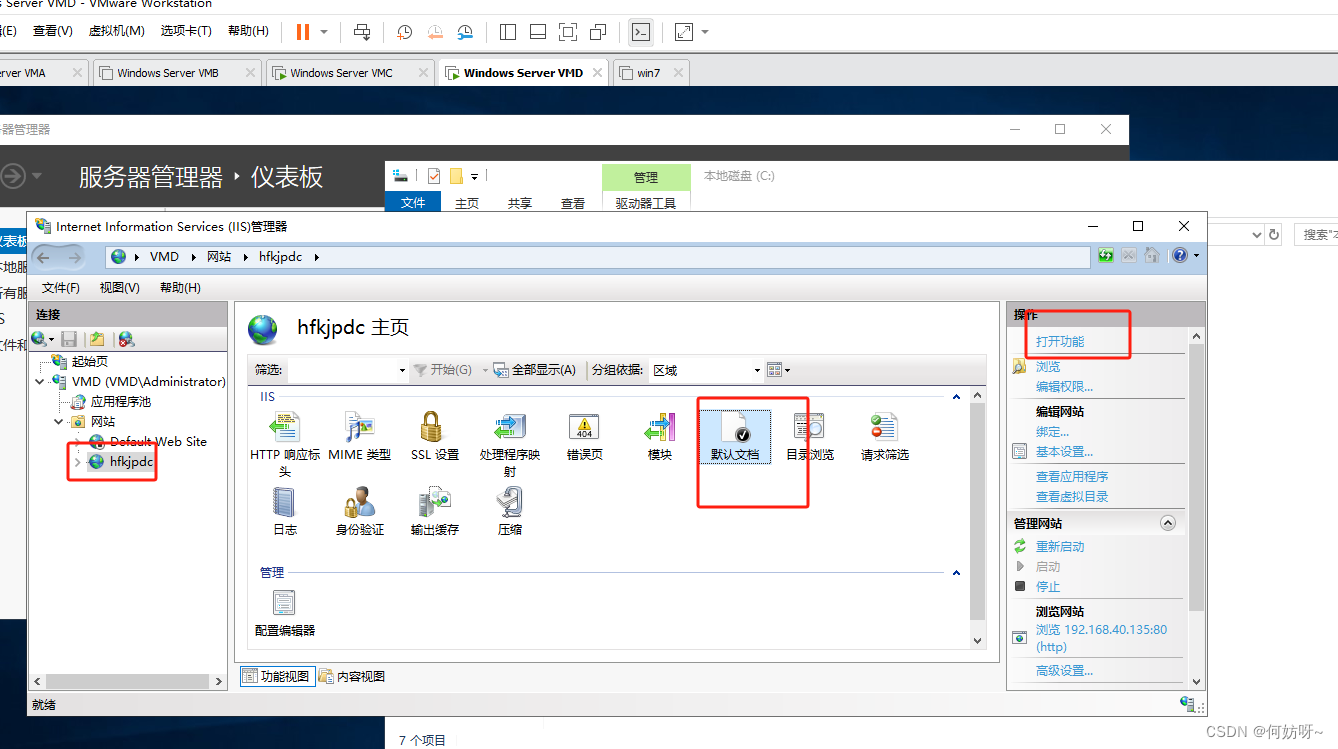Click the 绑定... action link
This screenshot has width=1338, height=749.
1053,432
